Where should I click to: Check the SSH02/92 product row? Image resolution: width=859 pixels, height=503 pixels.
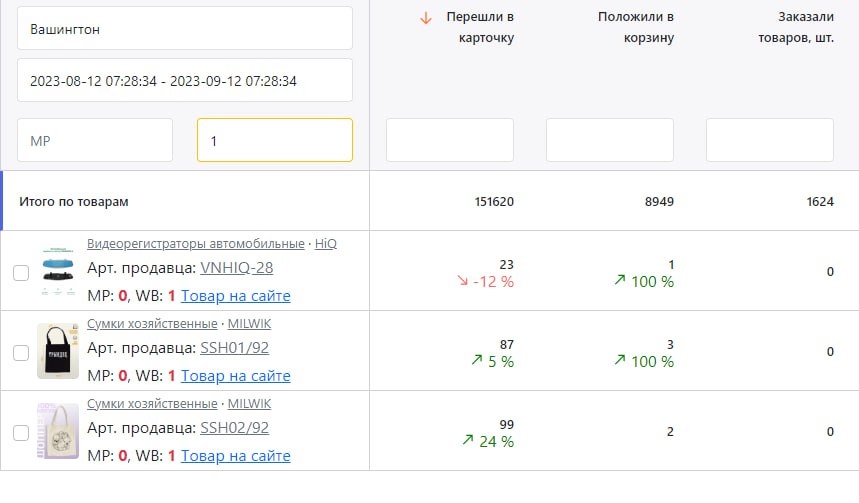(x=21, y=432)
